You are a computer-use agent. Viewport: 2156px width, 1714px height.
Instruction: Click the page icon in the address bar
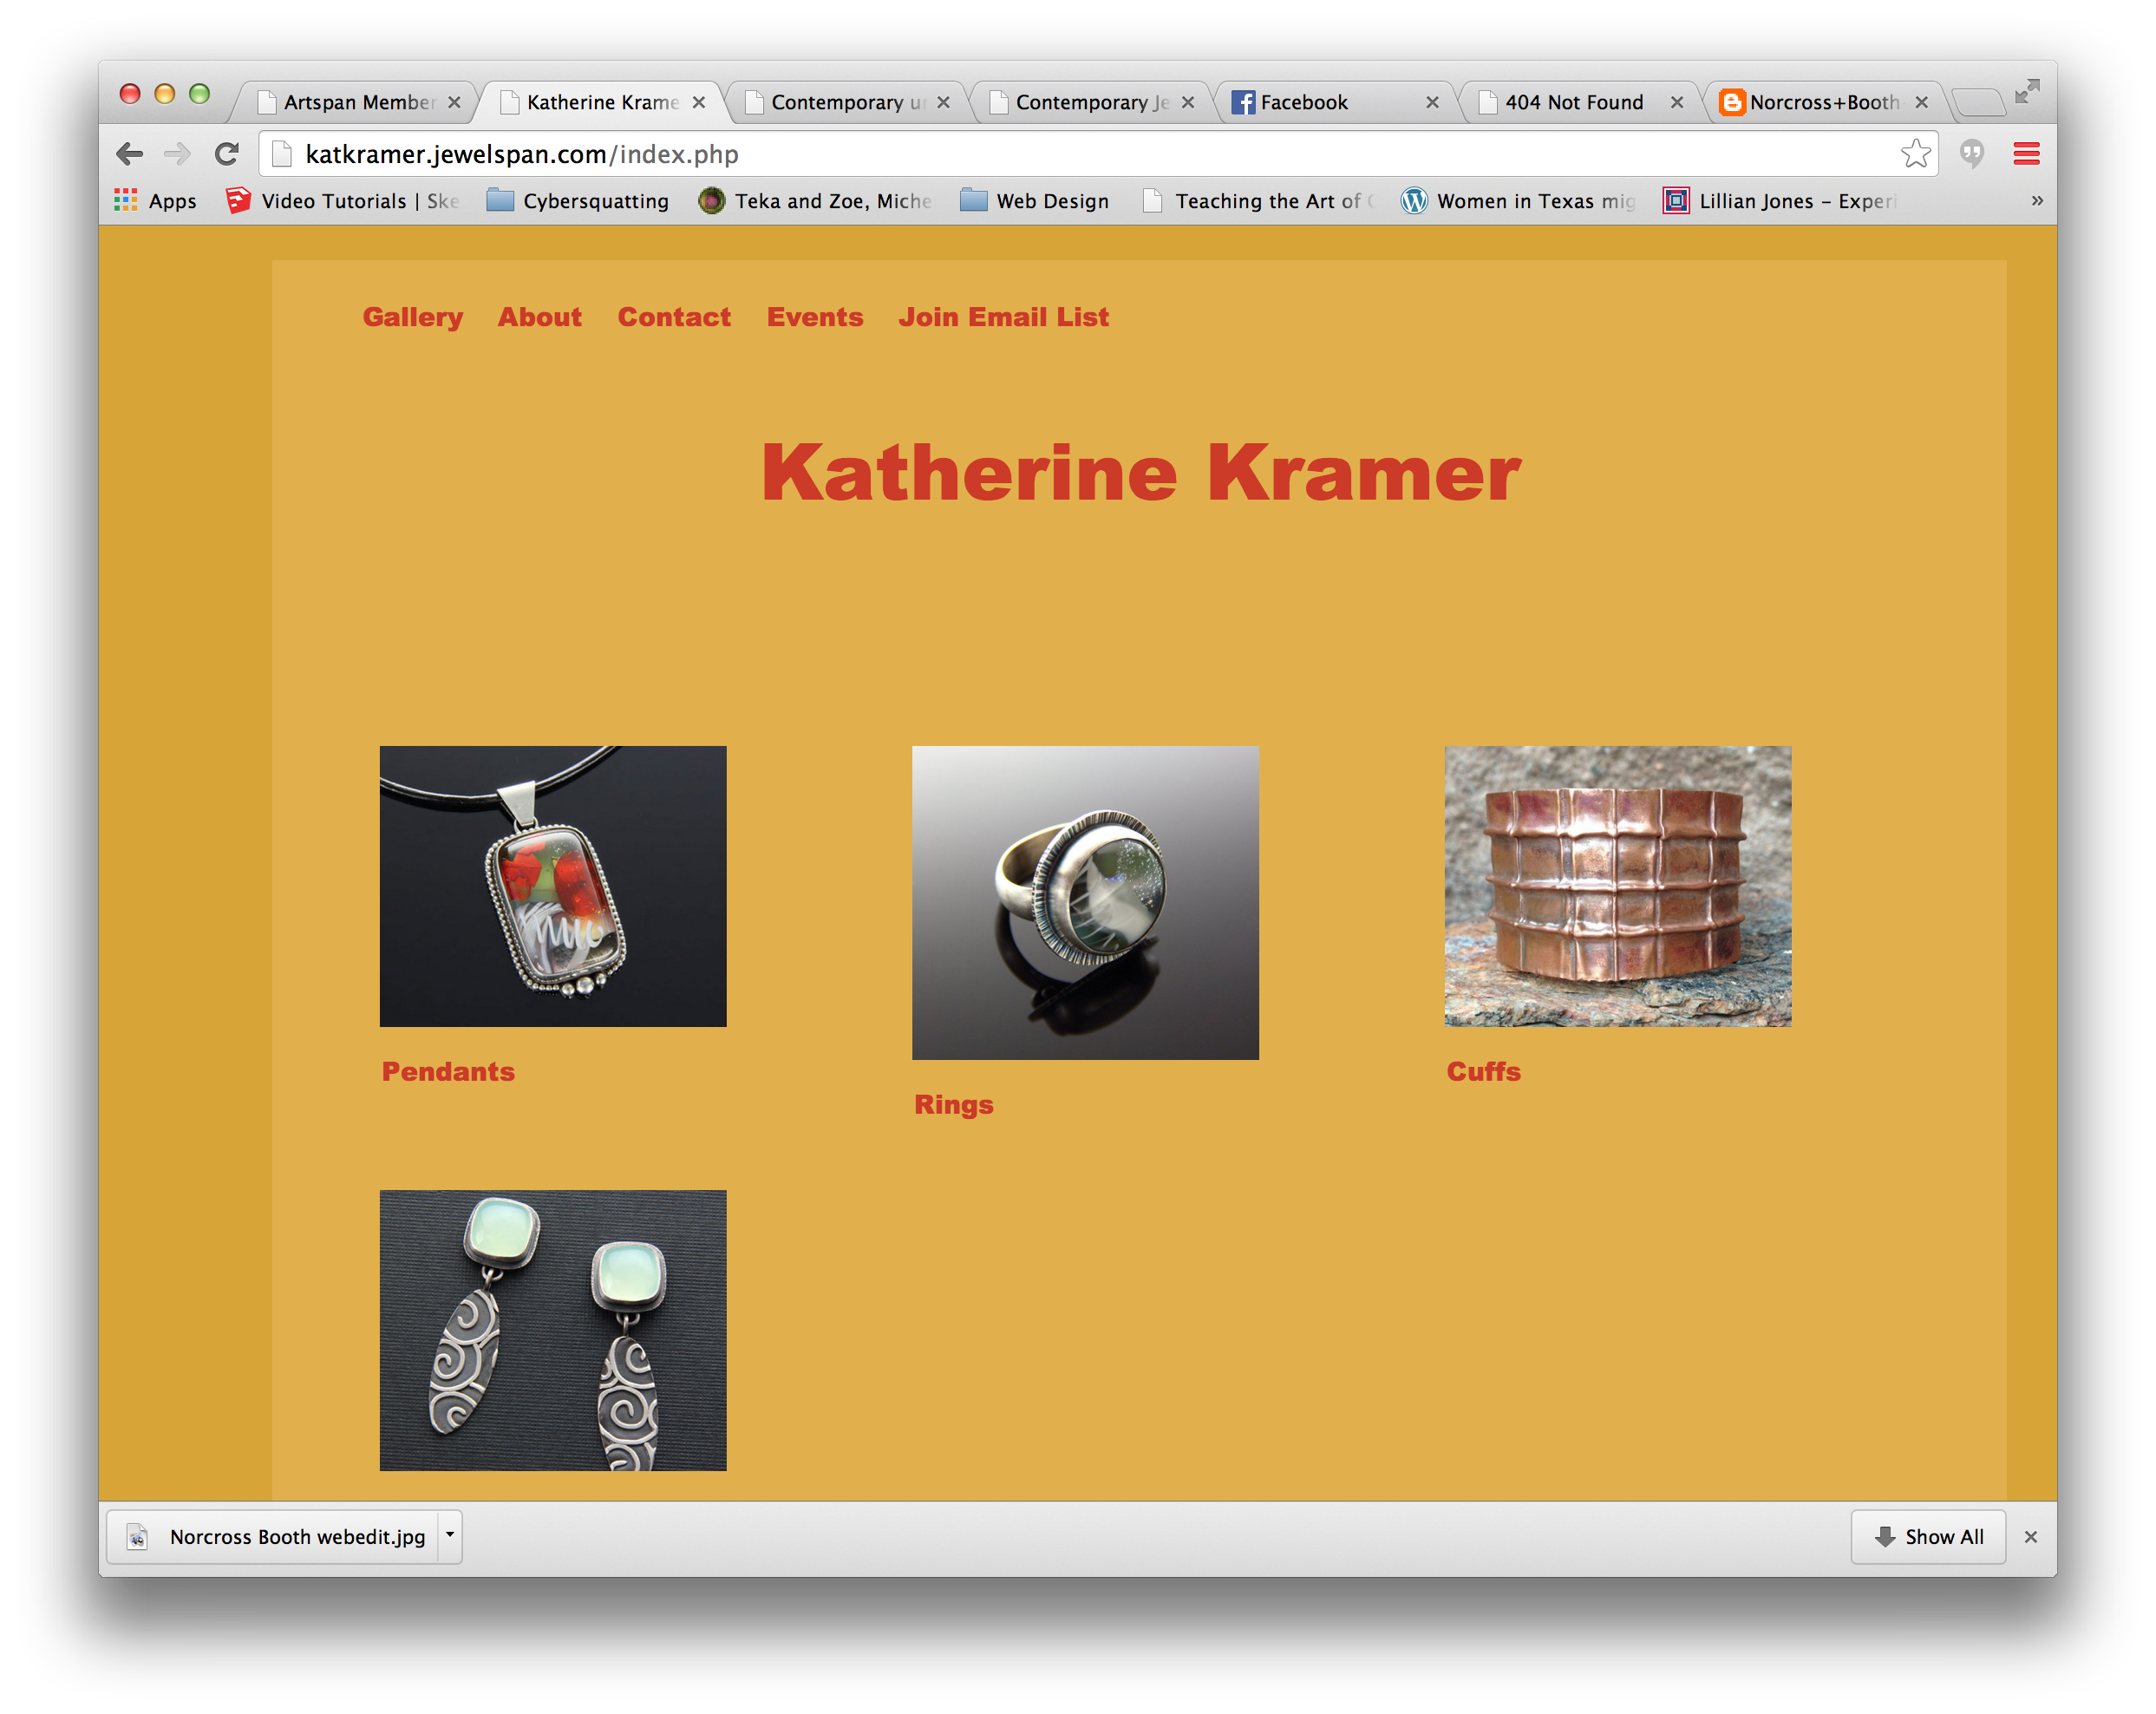[282, 154]
